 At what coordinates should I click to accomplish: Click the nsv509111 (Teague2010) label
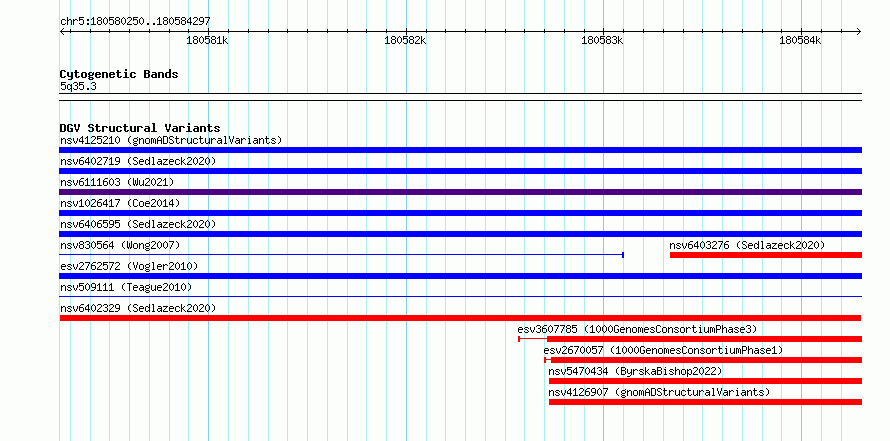point(126,287)
